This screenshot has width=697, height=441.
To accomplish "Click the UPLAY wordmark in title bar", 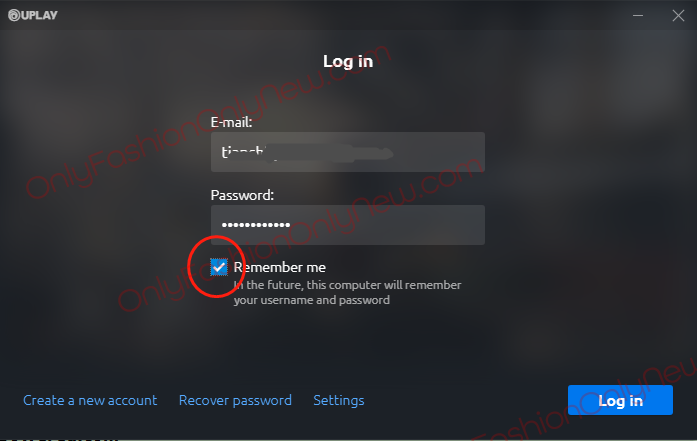I will click(x=39, y=15).
